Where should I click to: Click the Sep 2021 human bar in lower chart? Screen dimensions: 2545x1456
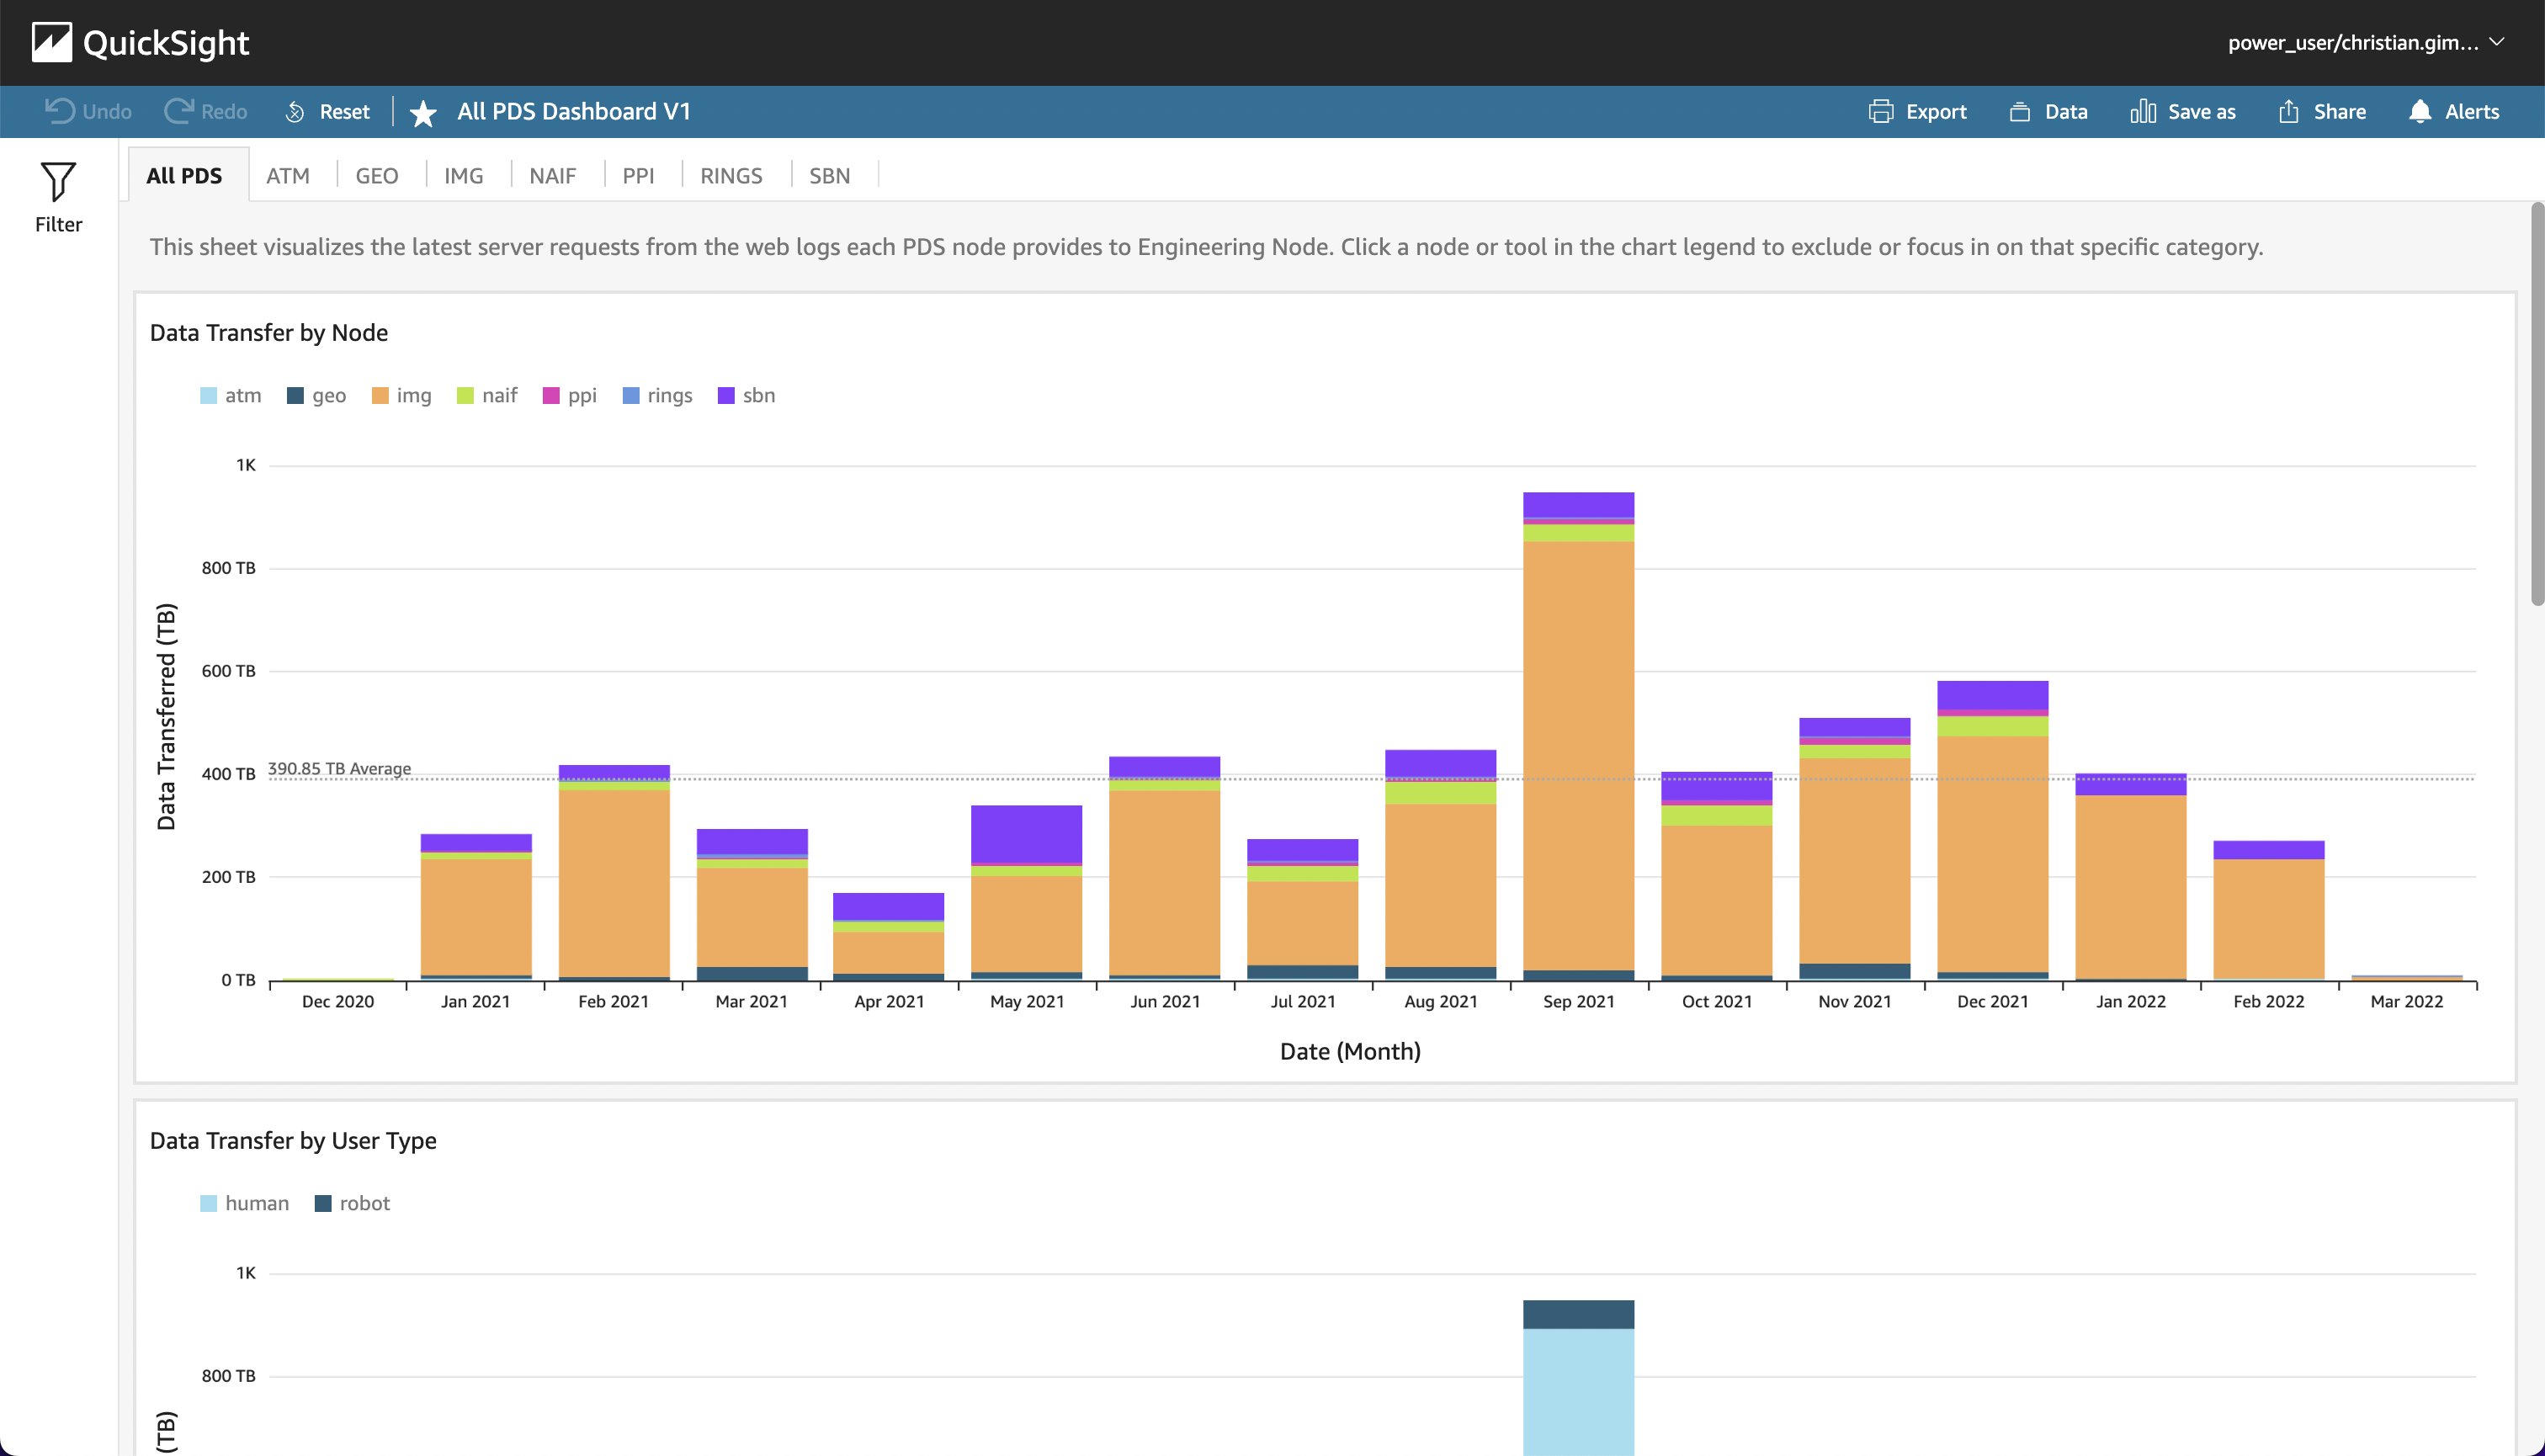pyautogui.click(x=1579, y=1392)
